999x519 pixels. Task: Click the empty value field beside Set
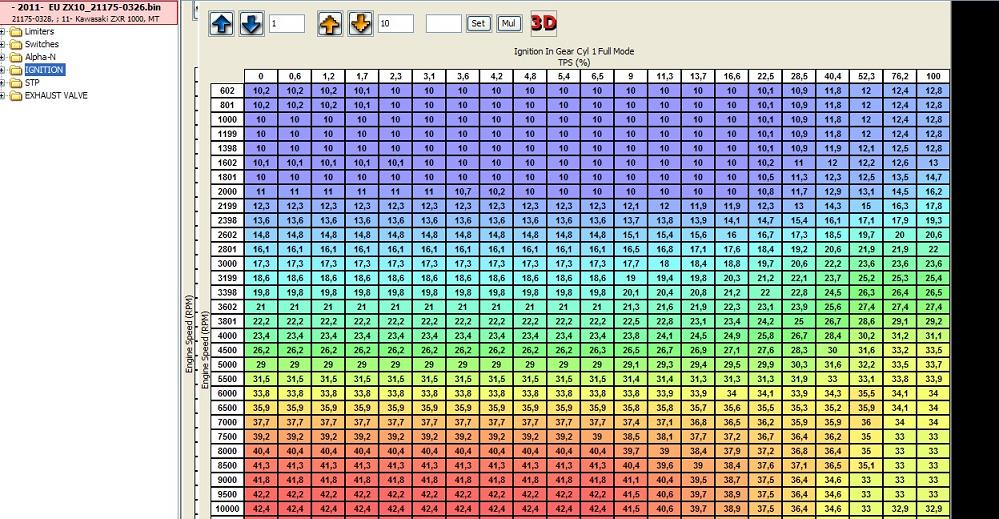(443, 23)
